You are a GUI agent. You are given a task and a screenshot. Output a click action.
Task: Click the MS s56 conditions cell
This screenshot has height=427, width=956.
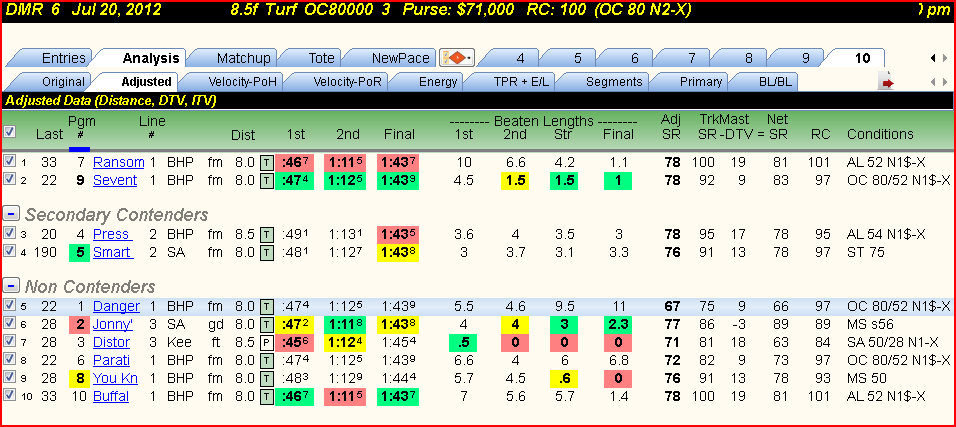(871, 324)
